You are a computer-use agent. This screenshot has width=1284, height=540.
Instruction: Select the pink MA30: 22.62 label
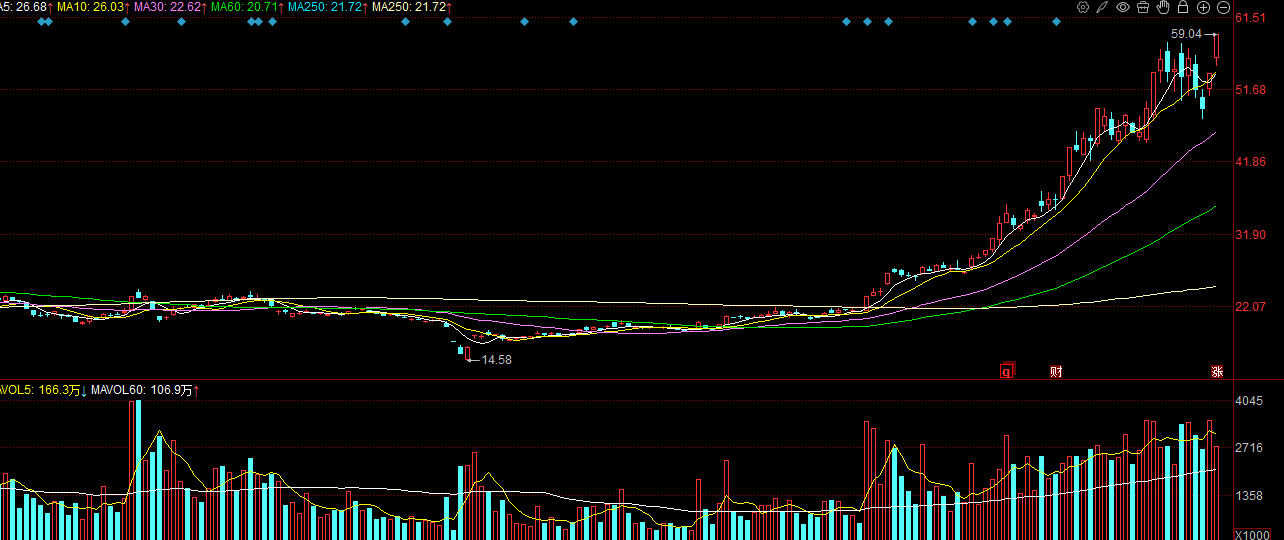tap(170, 7)
